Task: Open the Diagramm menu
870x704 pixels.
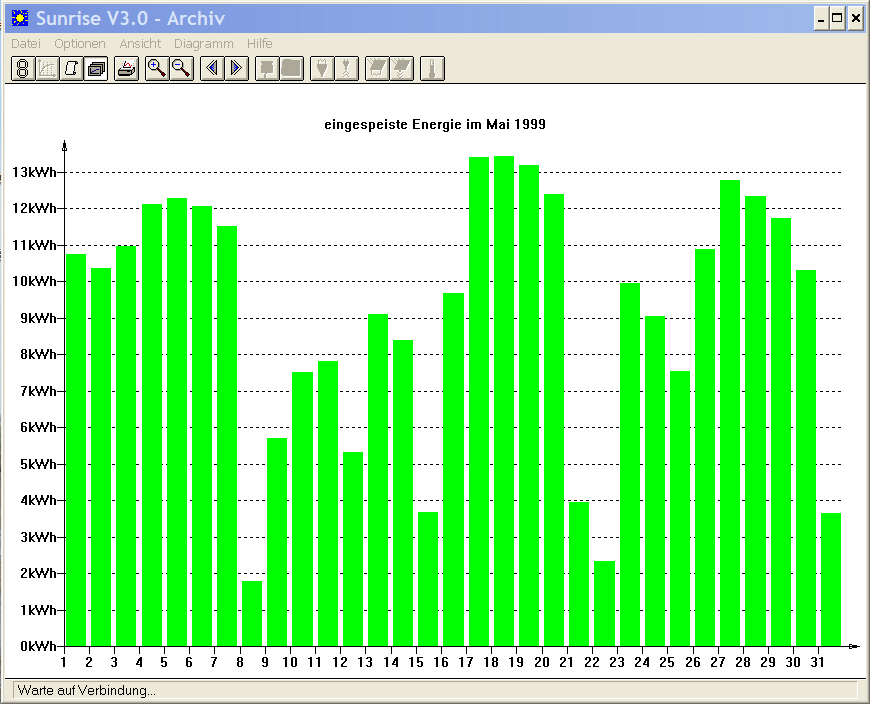Action: click(204, 43)
